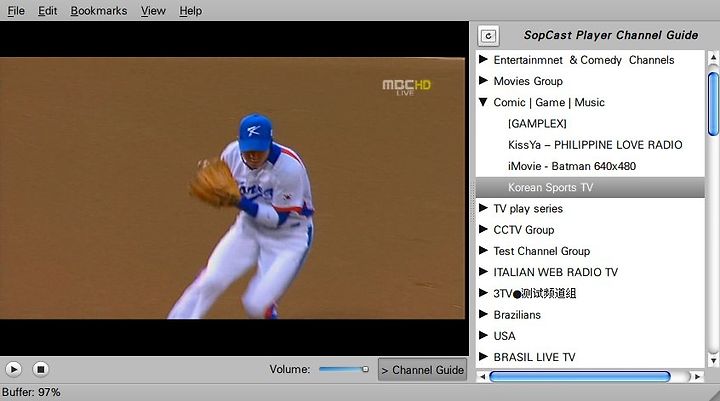Open the Help menu
The width and height of the screenshot is (720, 401).
[x=191, y=11]
